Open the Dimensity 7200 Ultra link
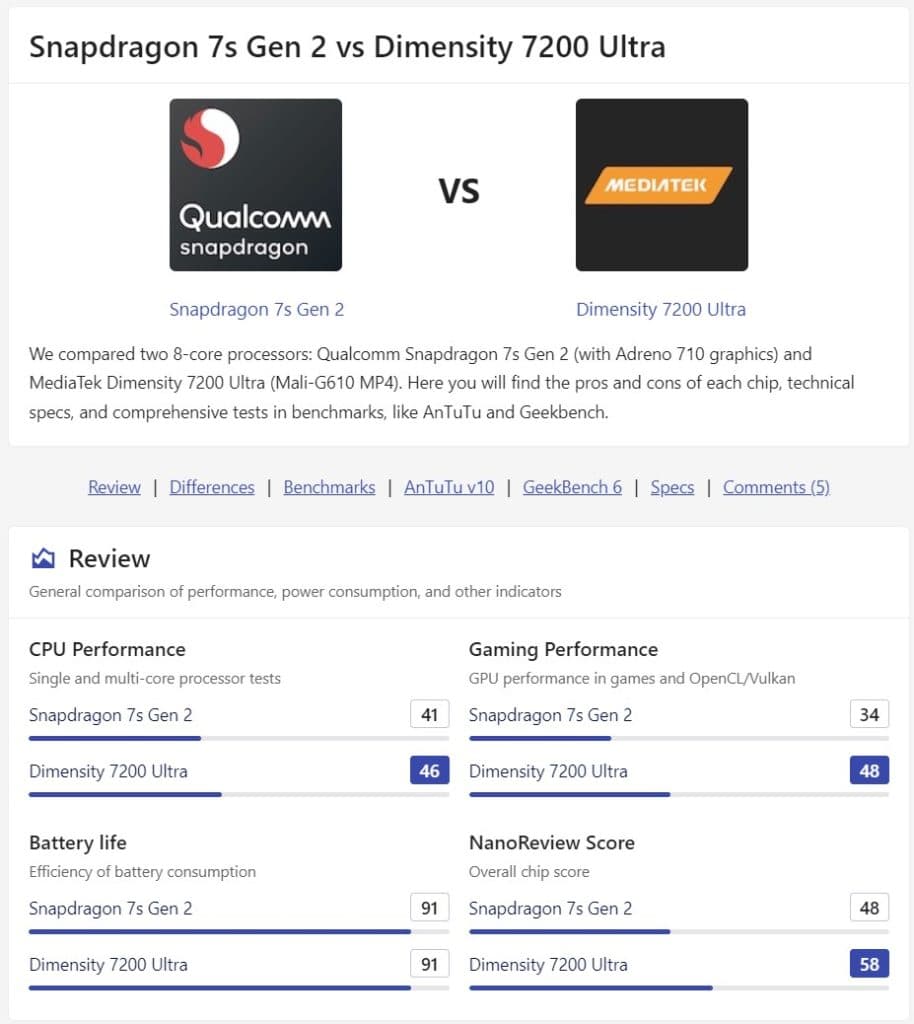Viewport: 914px width, 1024px height. 661,309
